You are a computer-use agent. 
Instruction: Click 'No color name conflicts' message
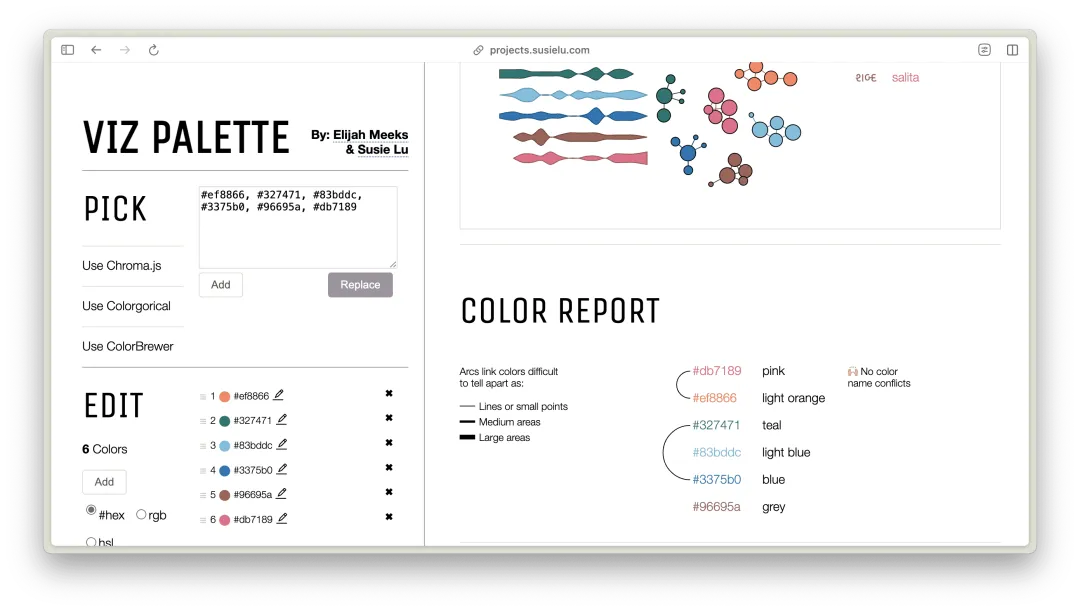pos(879,377)
